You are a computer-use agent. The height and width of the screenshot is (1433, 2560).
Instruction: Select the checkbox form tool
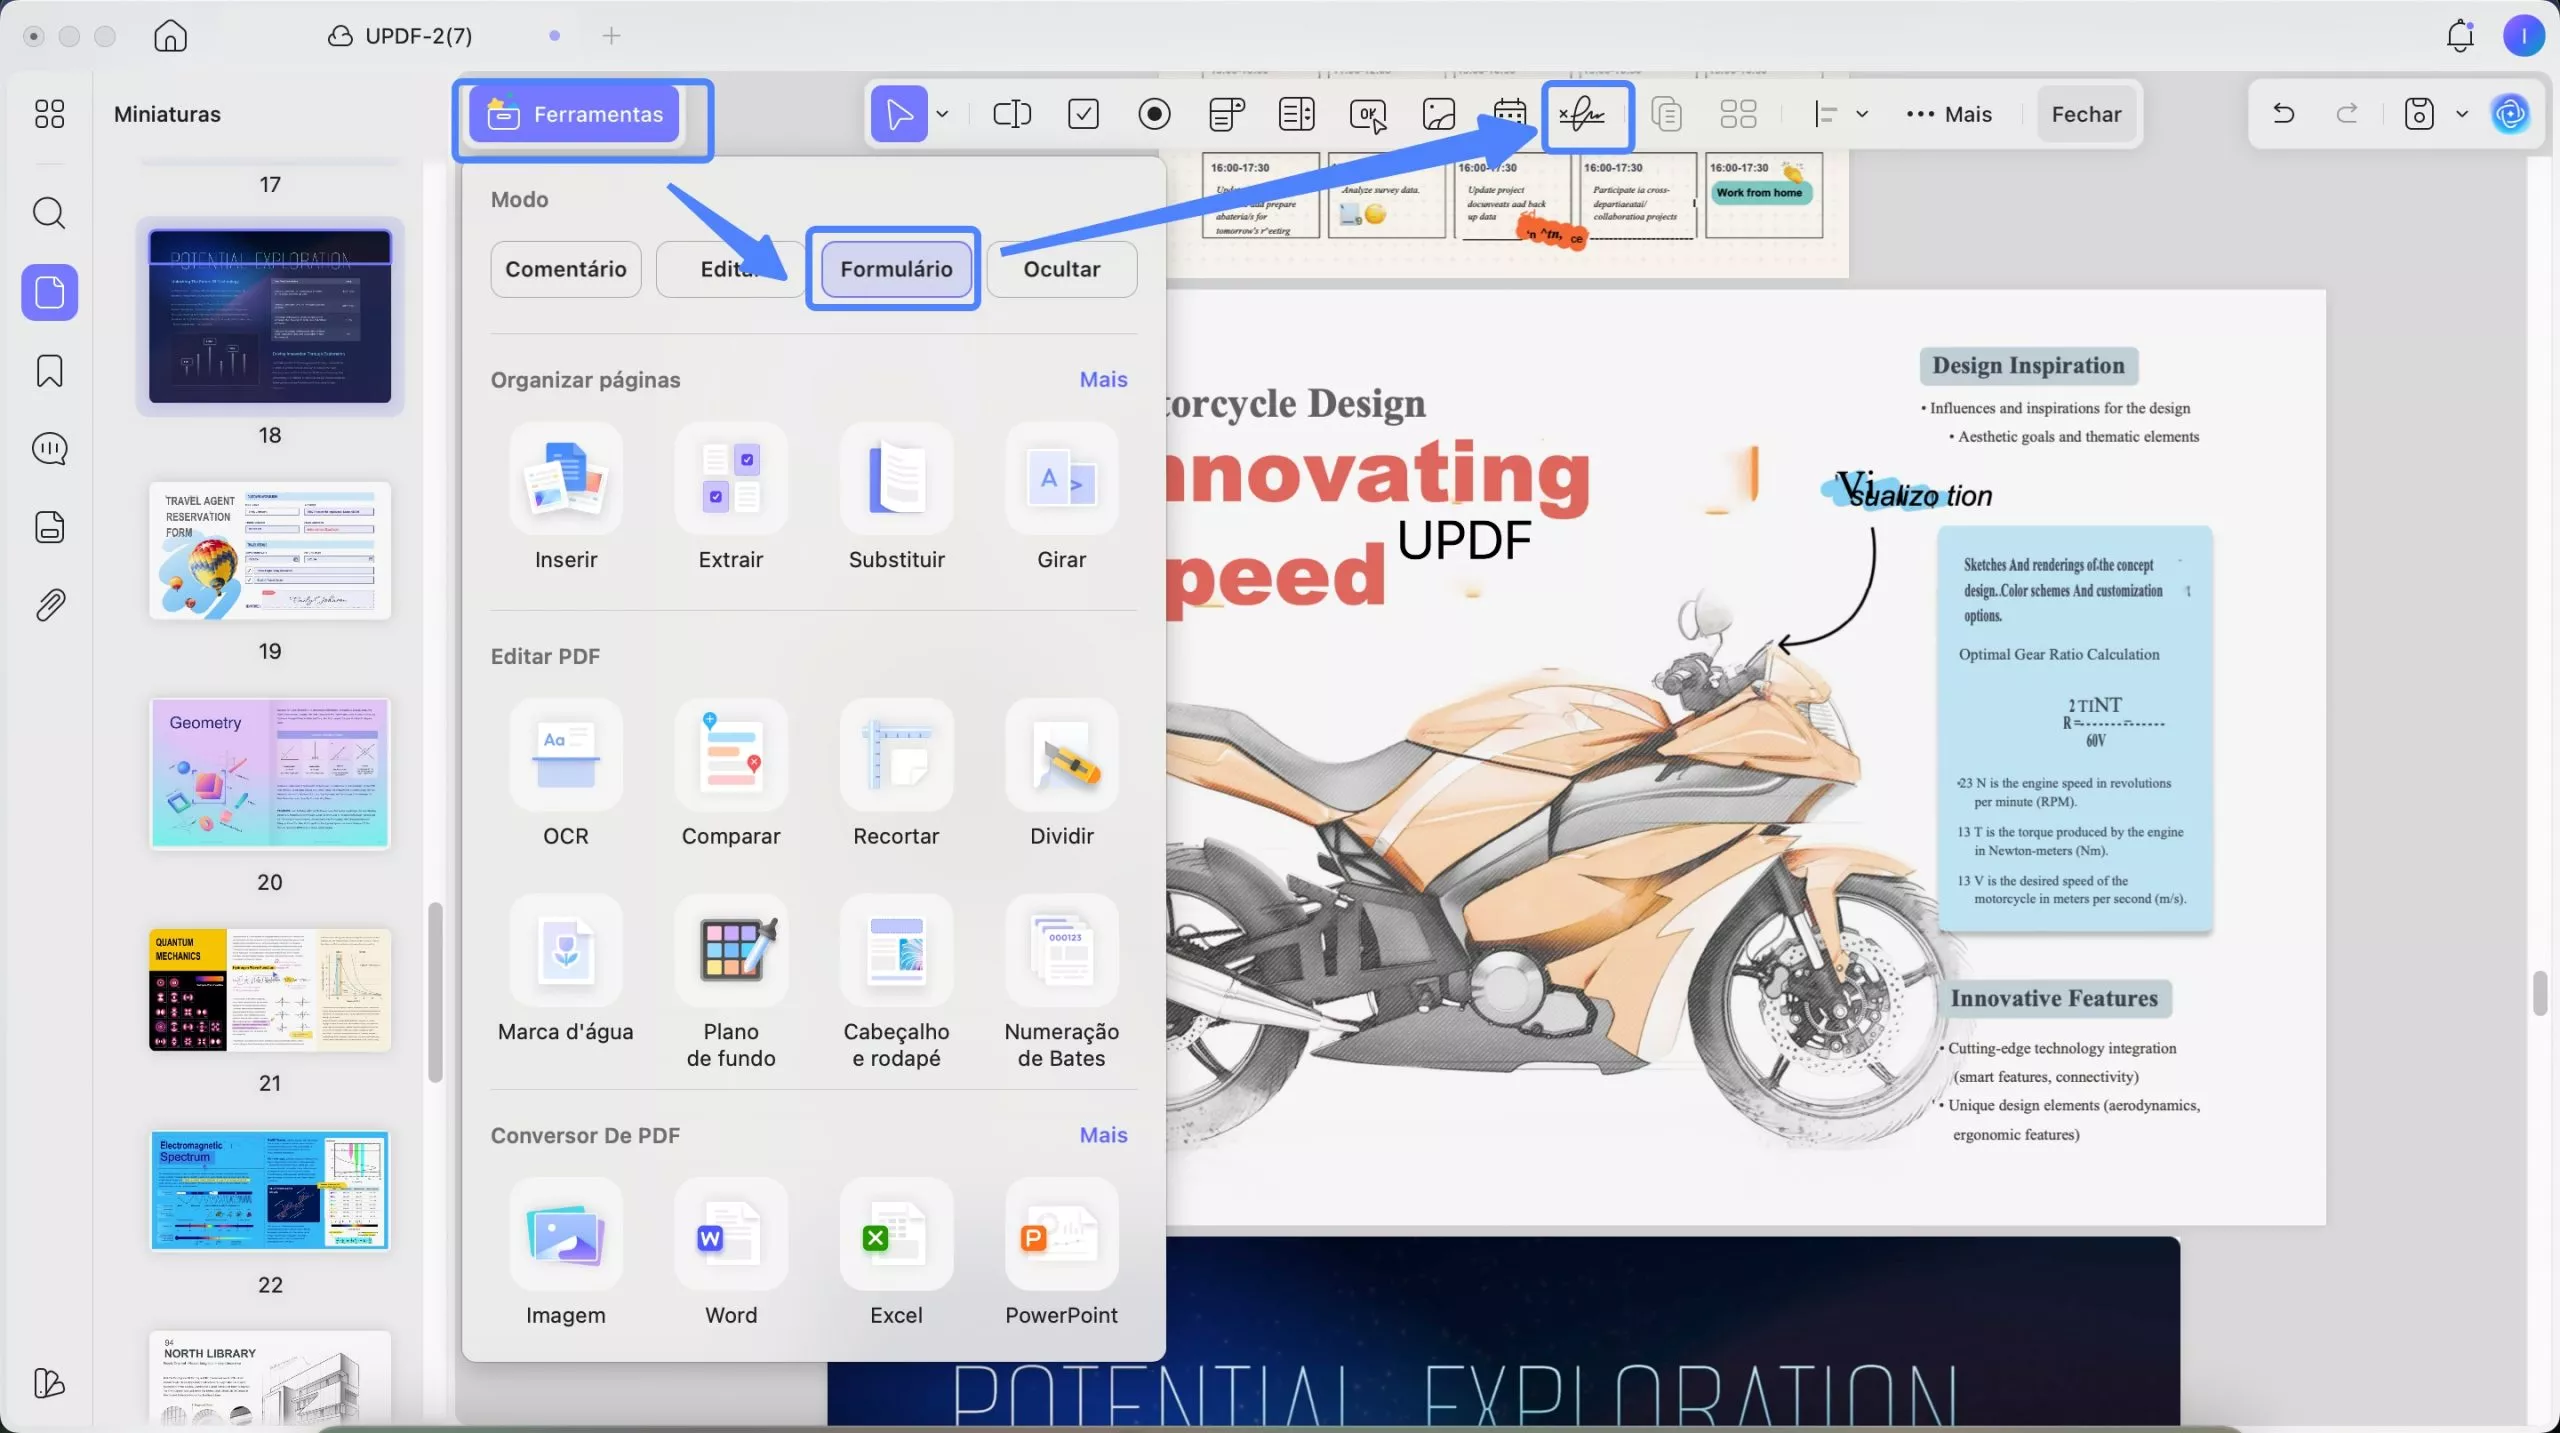1083,114
